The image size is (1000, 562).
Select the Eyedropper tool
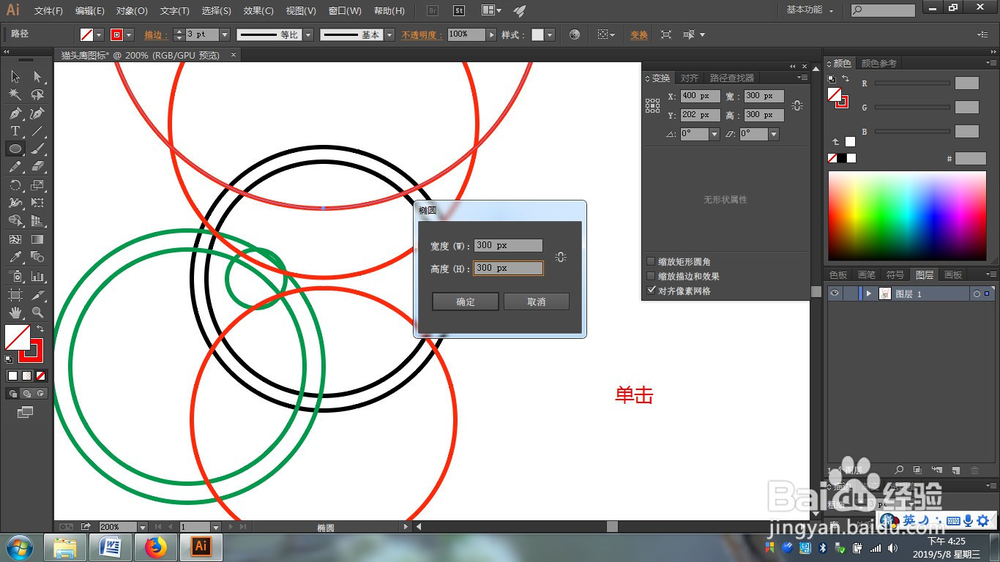(15, 258)
